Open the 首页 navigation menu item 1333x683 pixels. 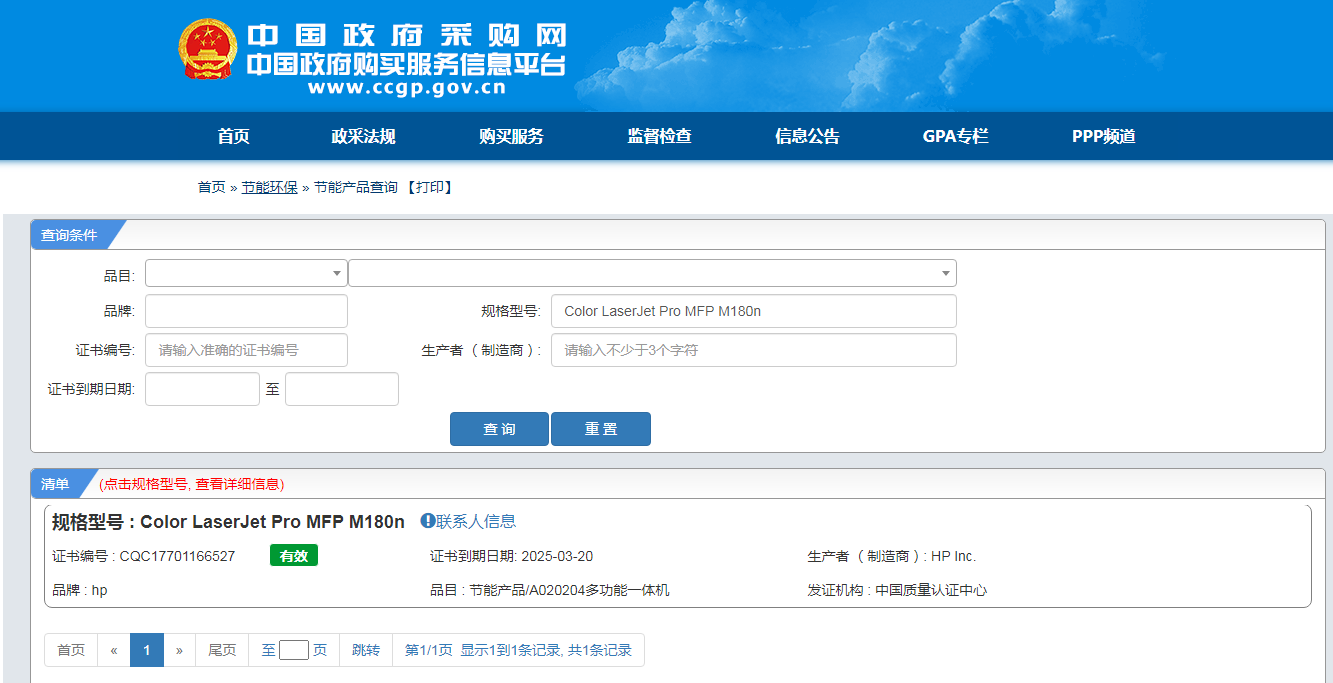pyautogui.click(x=234, y=137)
